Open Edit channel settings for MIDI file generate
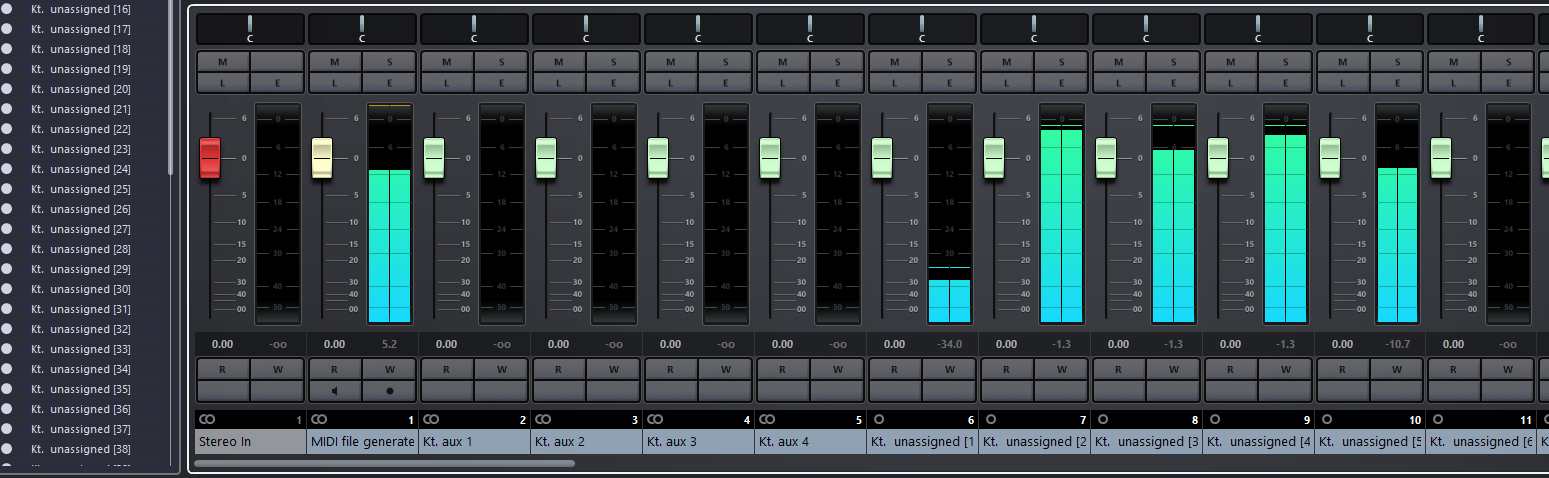Viewport: 1549px width, 478px height. point(390,82)
